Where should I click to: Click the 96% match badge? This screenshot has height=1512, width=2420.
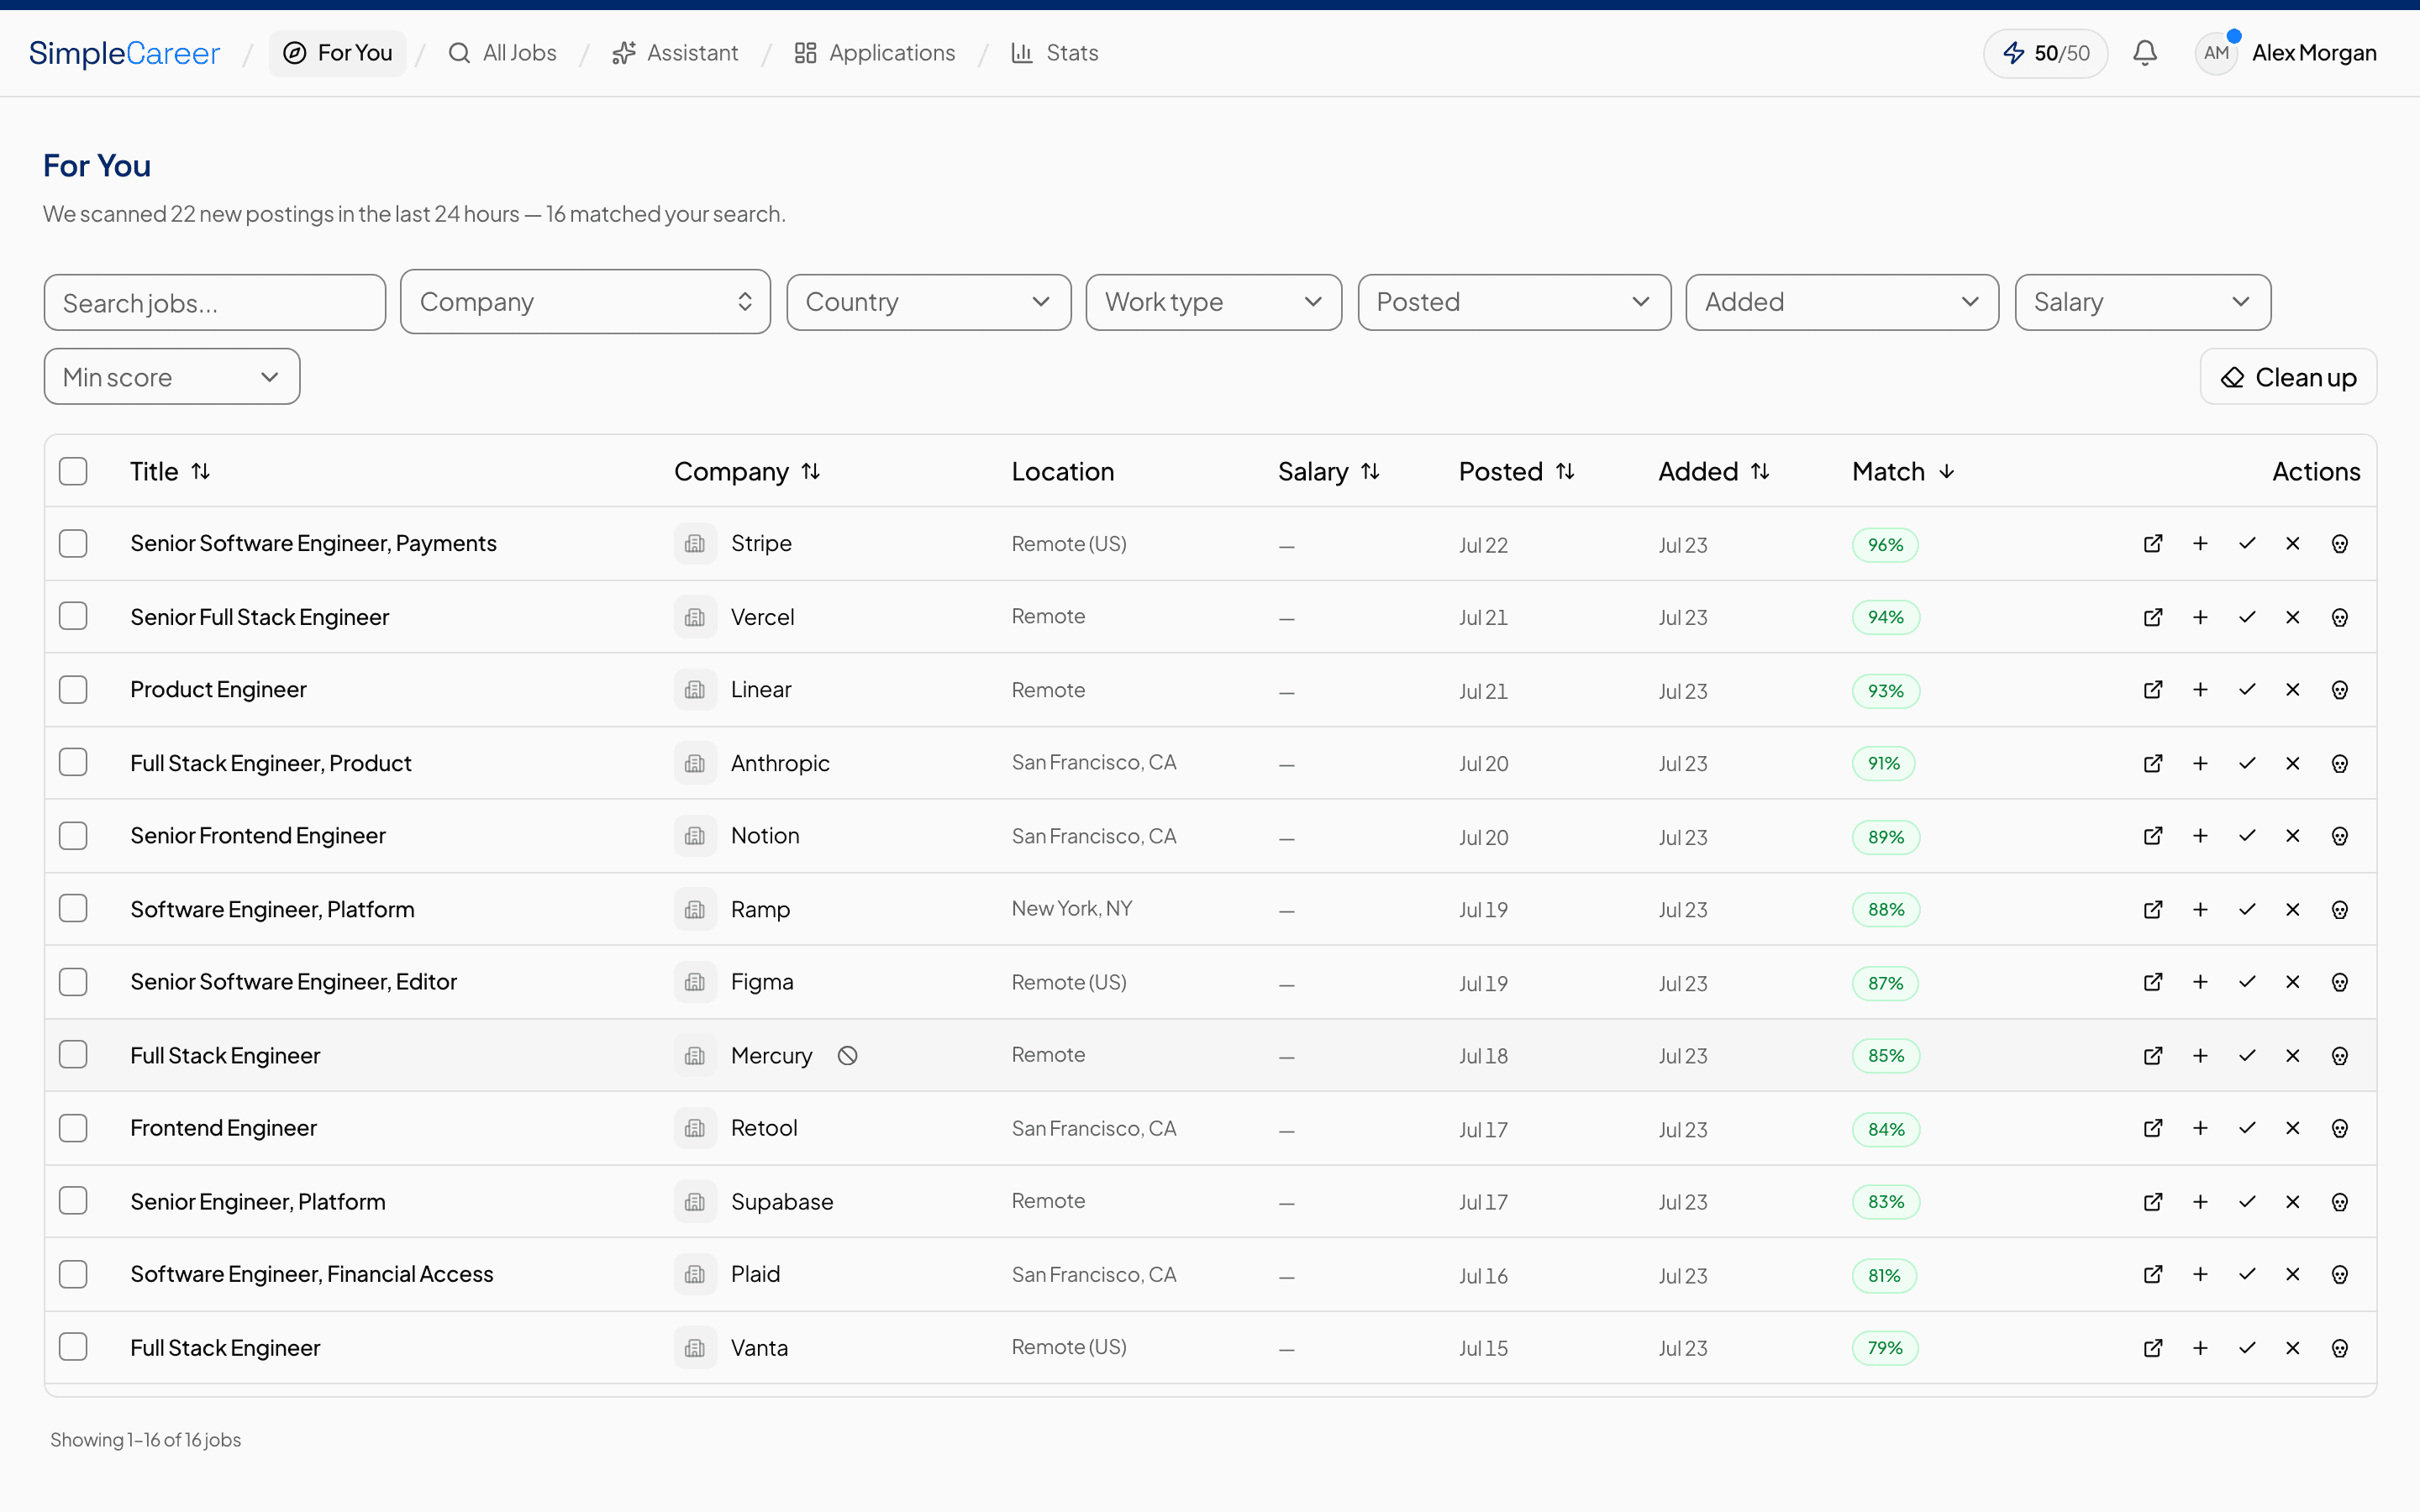tap(1885, 545)
